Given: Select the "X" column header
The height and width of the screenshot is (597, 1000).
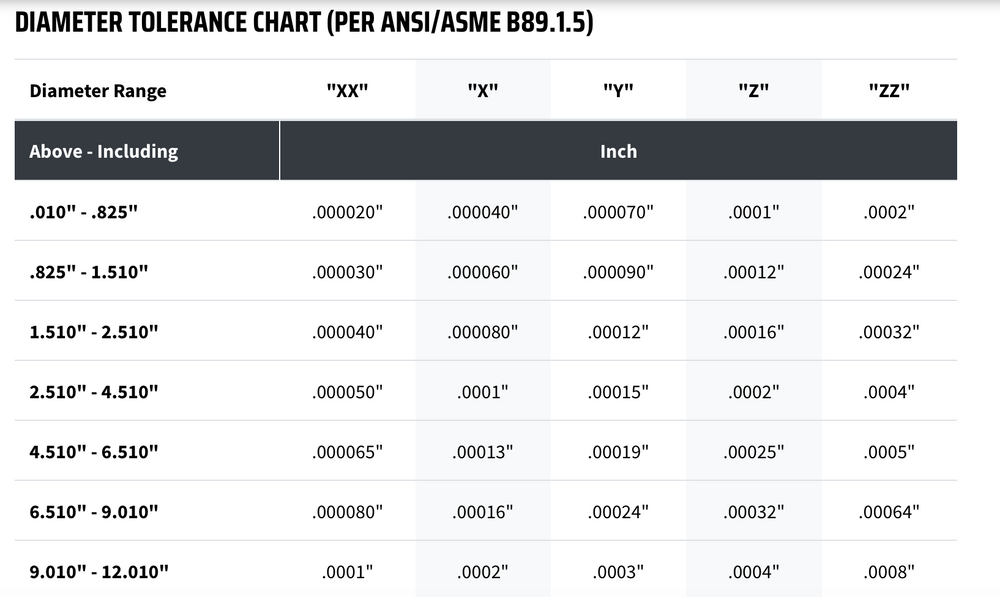Looking at the screenshot, I should (483, 91).
